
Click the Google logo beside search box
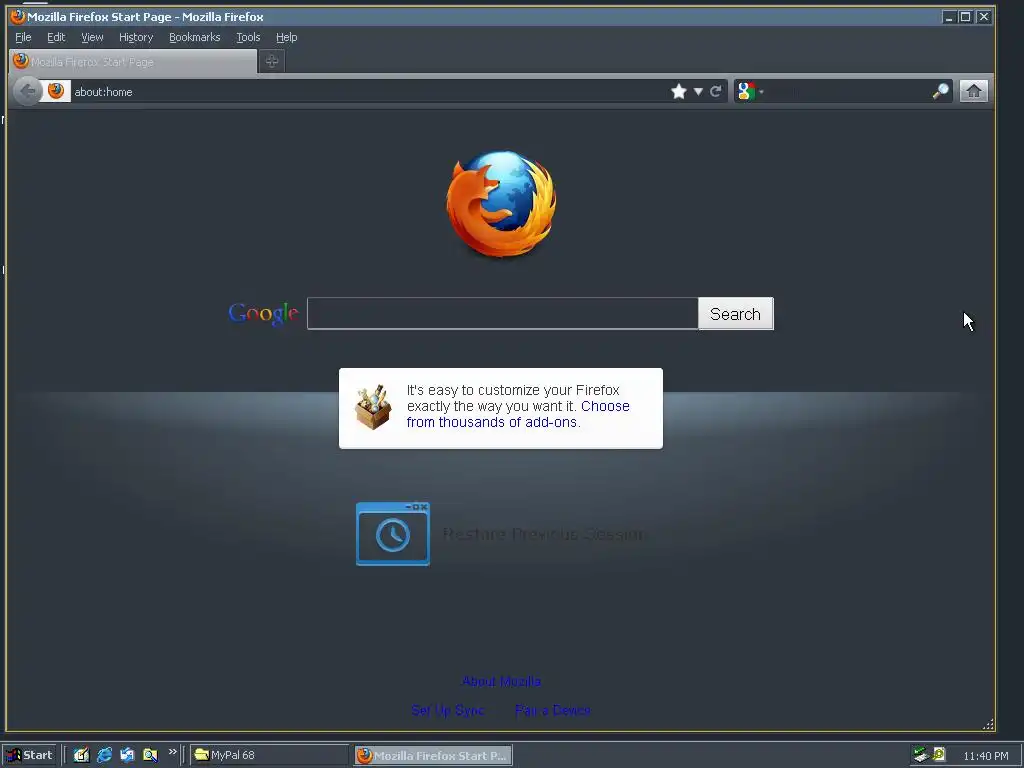pyautogui.click(x=263, y=314)
